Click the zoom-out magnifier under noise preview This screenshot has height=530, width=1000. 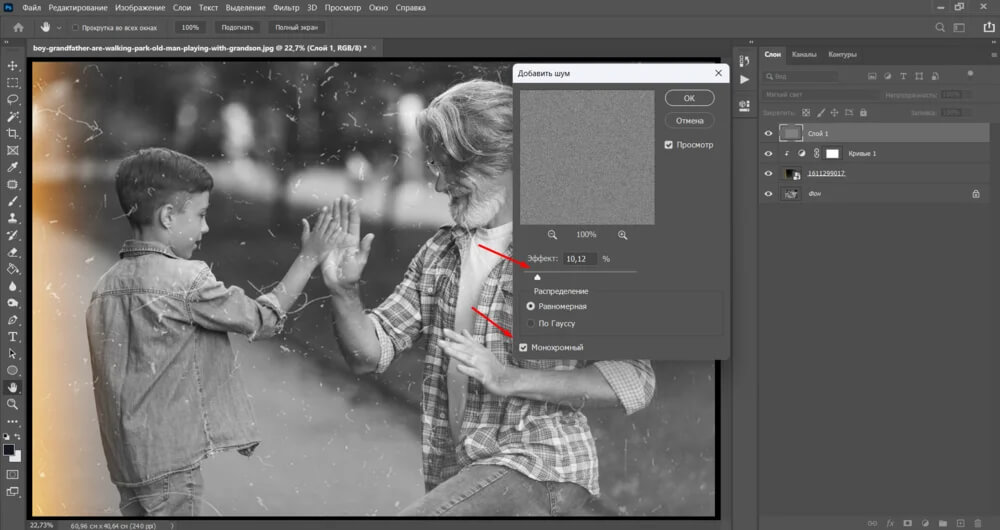[x=552, y=235]
